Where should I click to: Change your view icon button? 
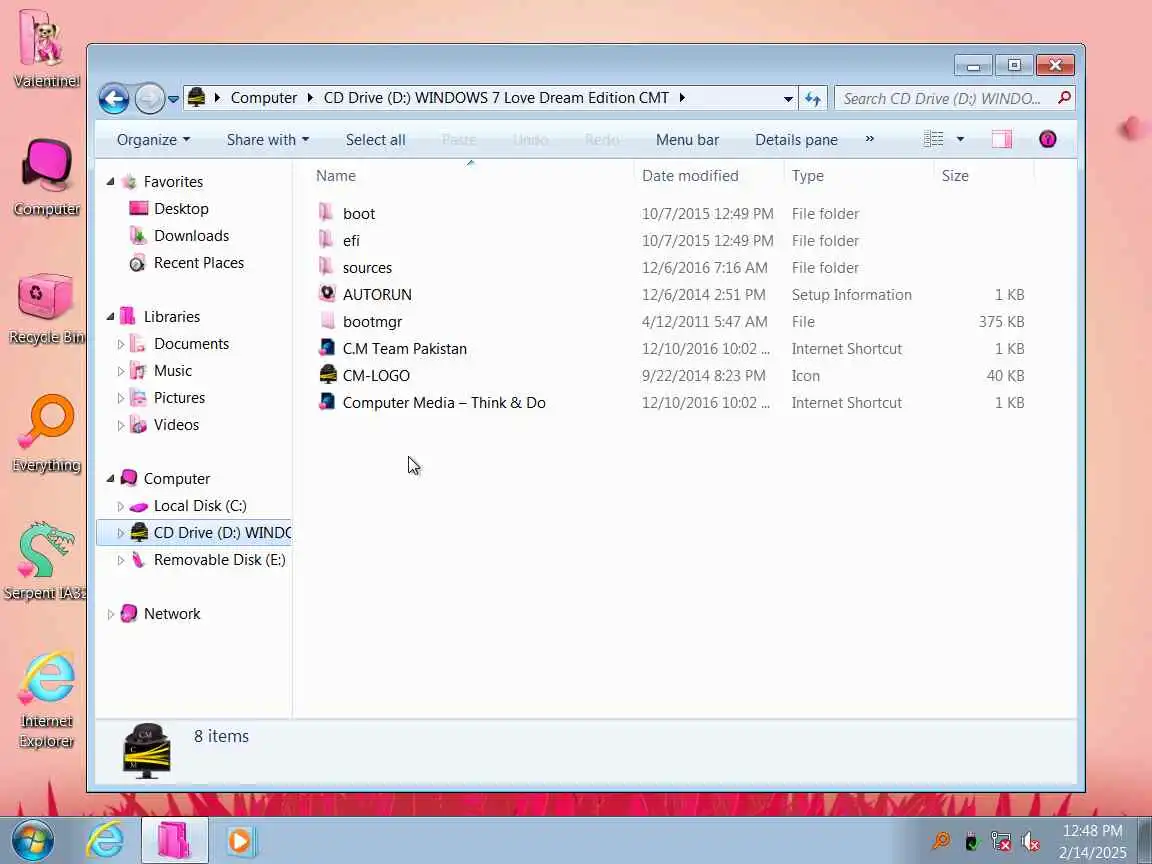pyautogui.click(x=933, y=139)
